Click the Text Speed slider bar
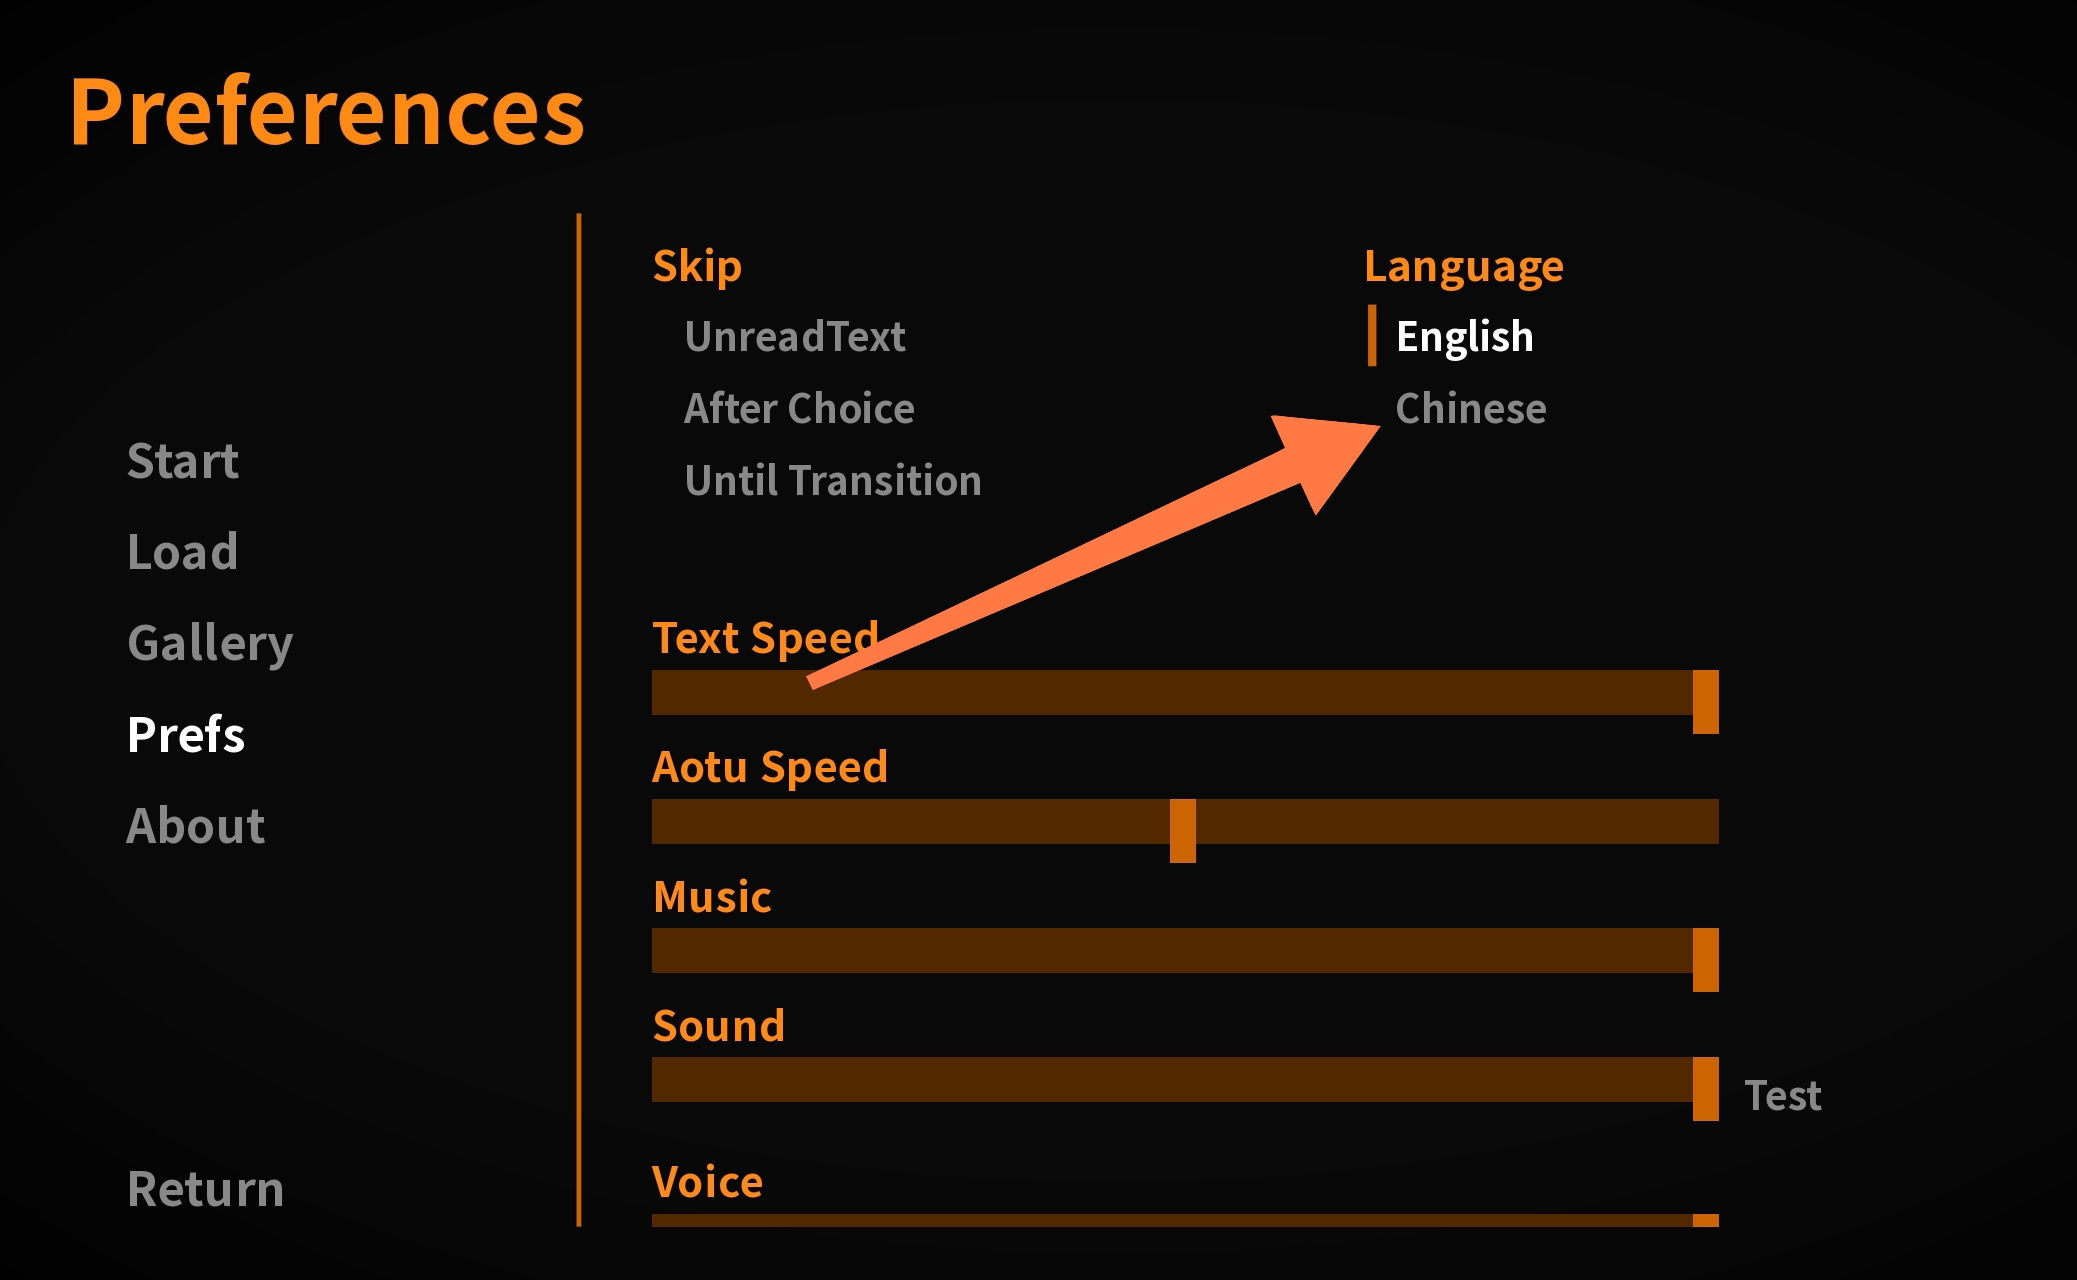 pyautogui.click(x=1170, y=693)
